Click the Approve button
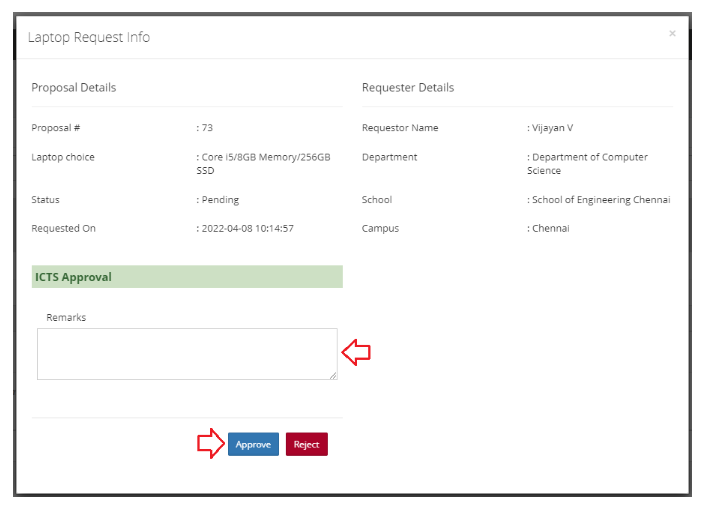 [x=253, y=444]
